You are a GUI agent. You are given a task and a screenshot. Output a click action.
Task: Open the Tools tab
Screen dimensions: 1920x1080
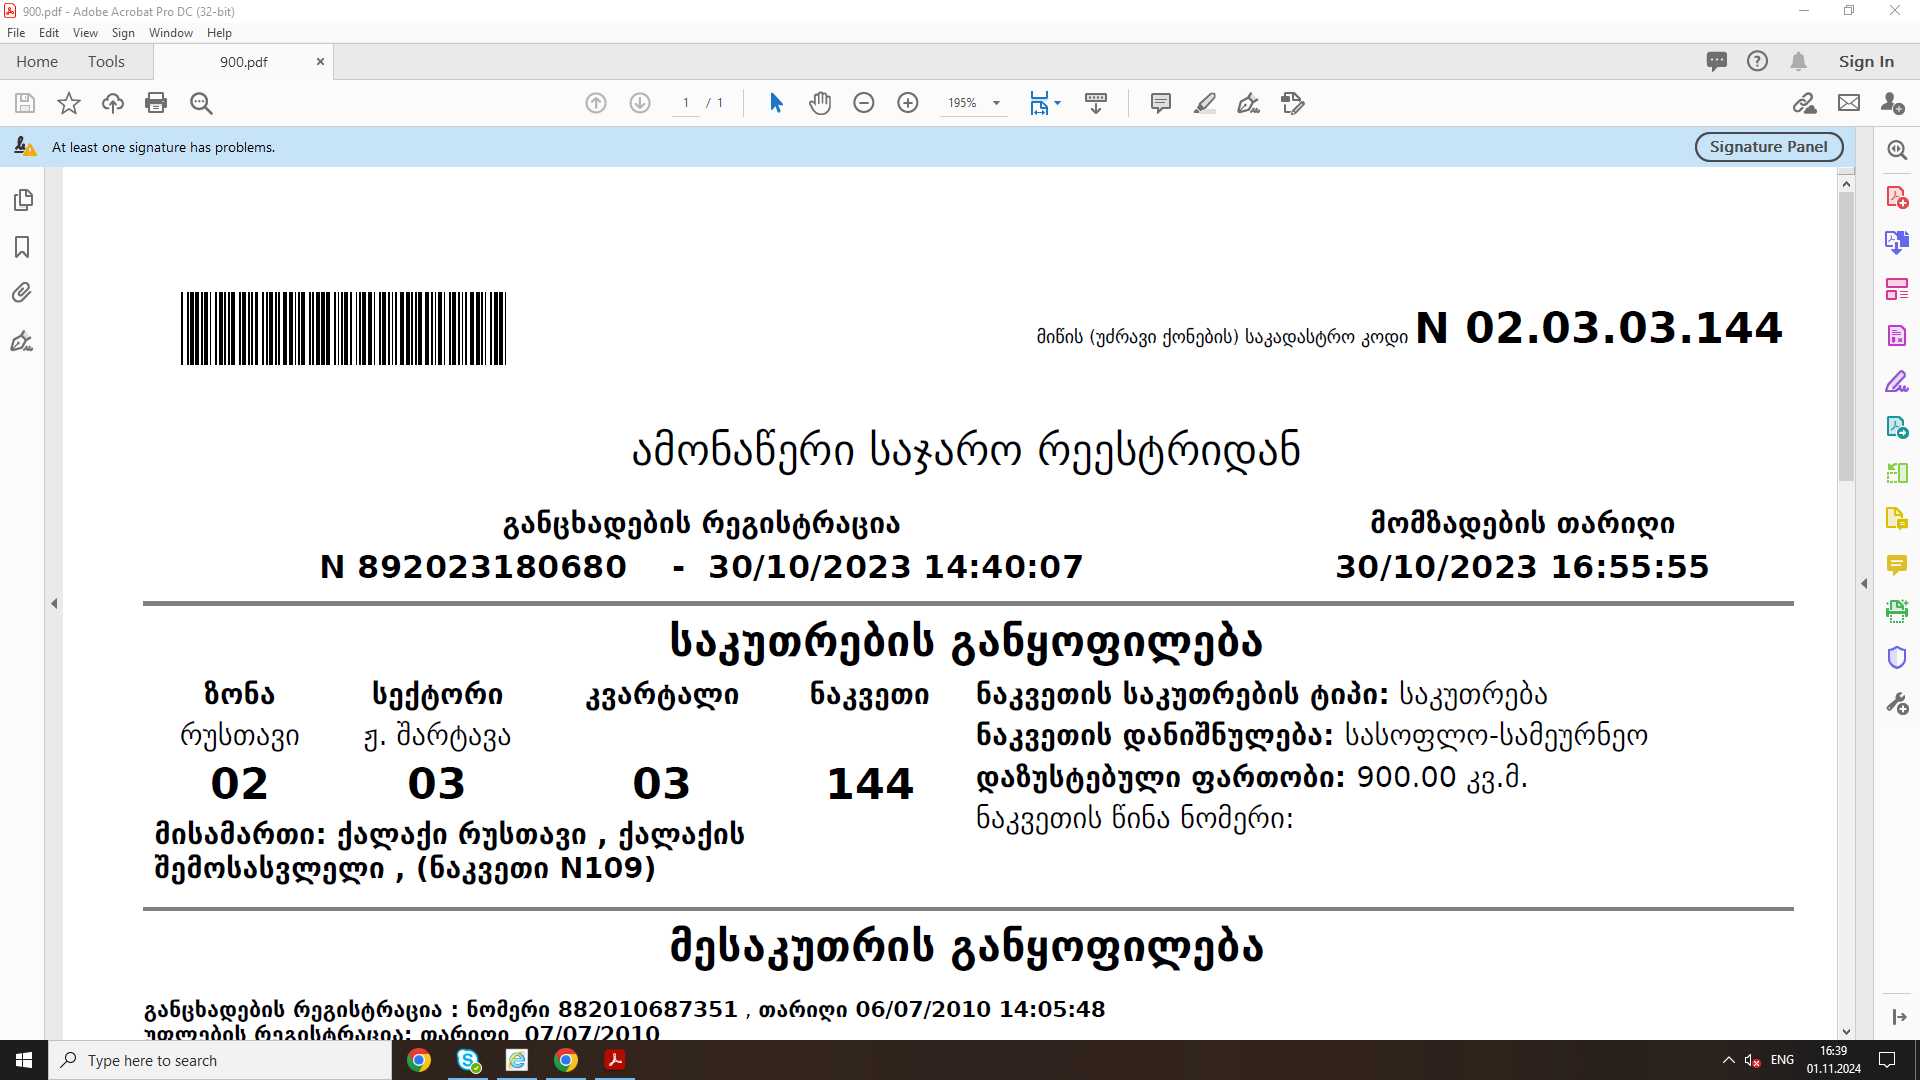pos(106,62)
